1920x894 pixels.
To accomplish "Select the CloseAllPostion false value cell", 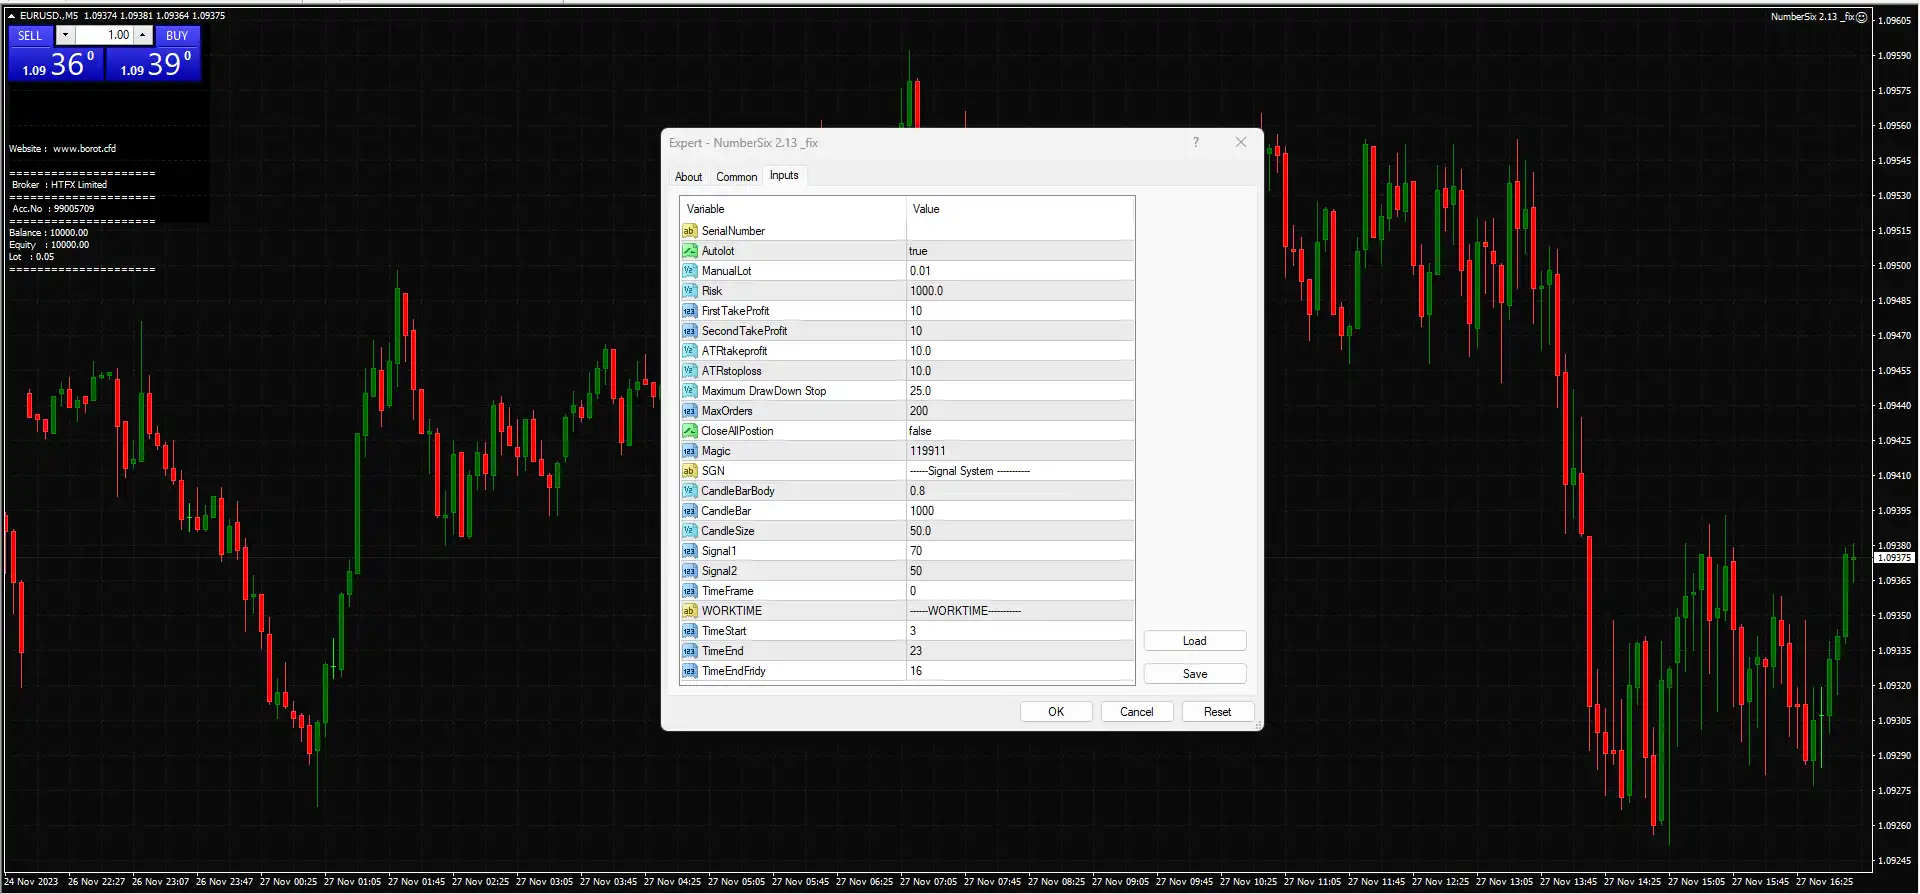I will coord(1019,431).
